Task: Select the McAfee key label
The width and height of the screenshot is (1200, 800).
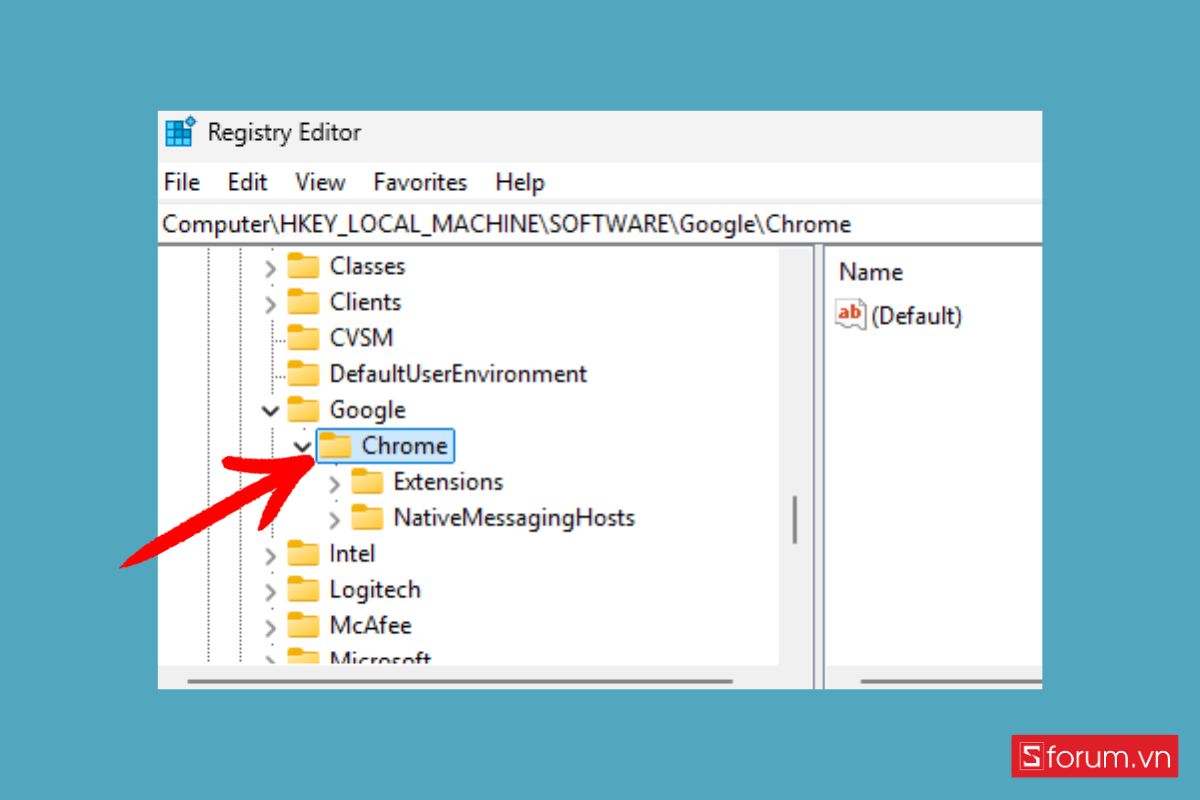Action: tap(370, 626)
